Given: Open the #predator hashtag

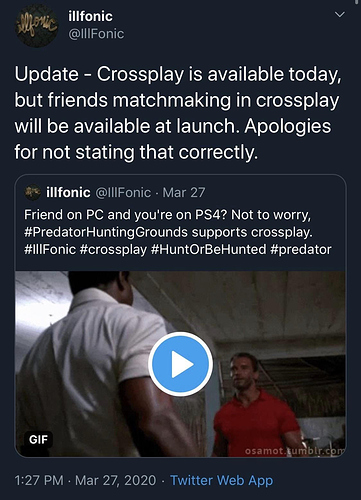Looking at the screenshot, I should pos(301,249).
